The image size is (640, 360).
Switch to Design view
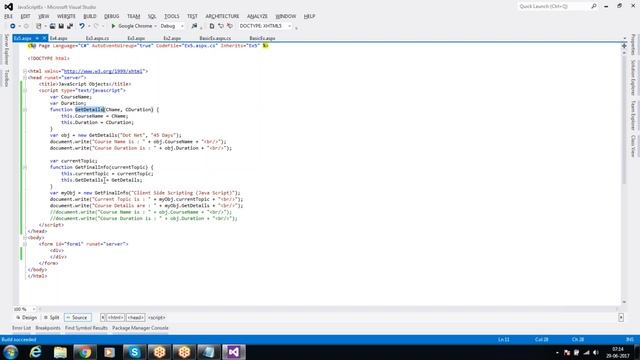(x=26, y=318)
